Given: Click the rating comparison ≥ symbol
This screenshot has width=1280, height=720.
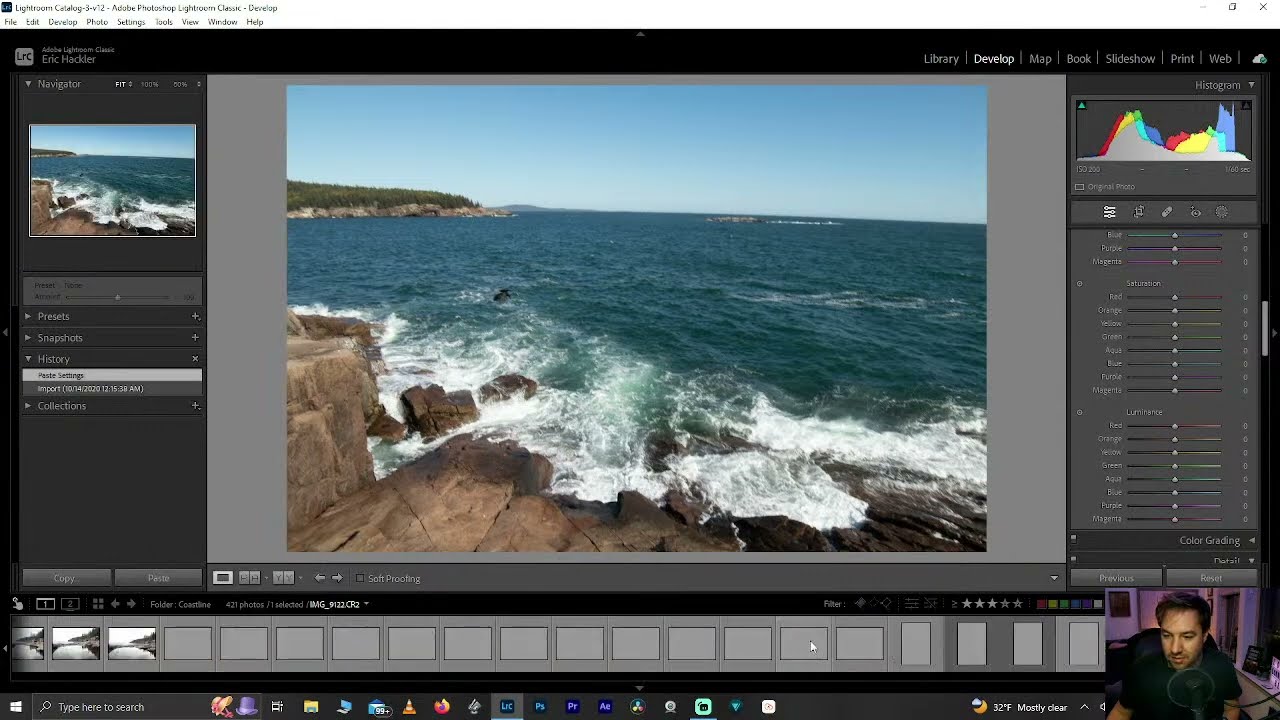Looking at the screenshot, I should [x=954, y=604].
